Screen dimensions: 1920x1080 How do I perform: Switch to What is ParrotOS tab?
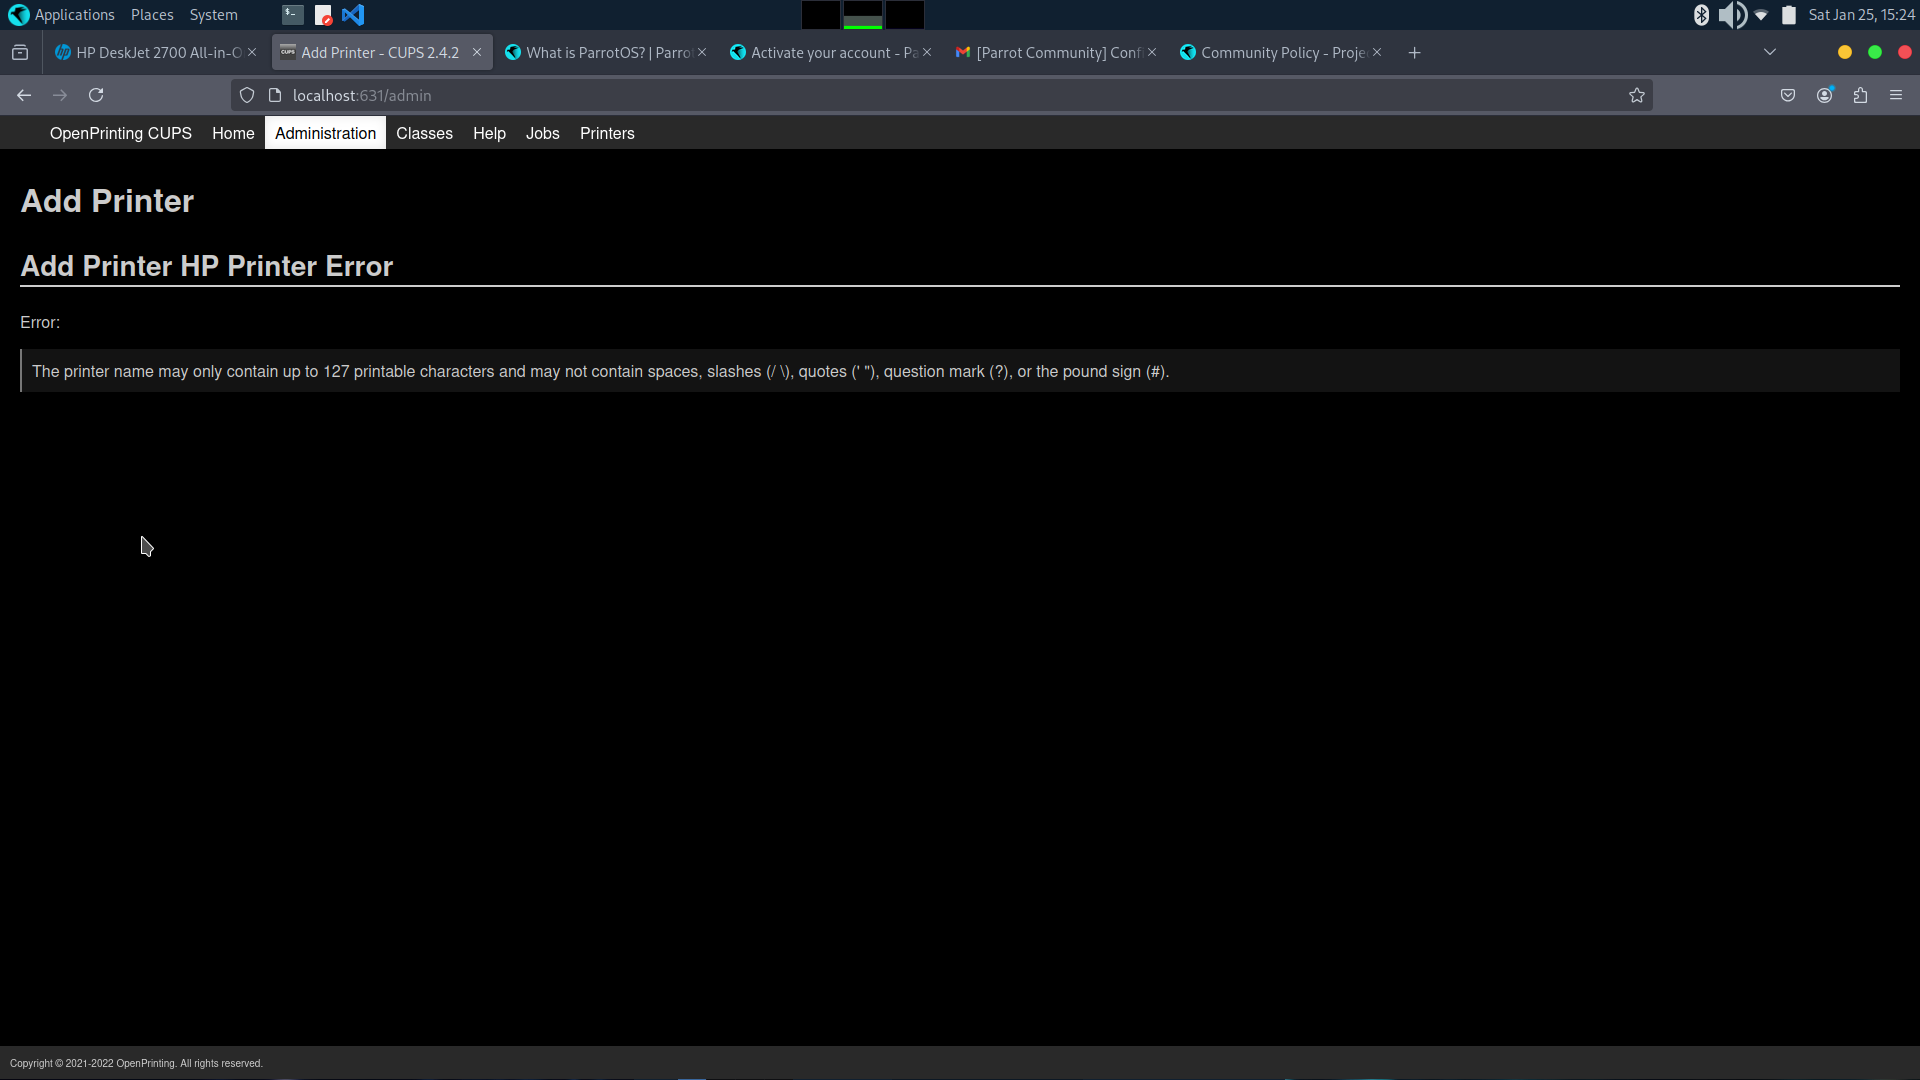coord(599,53)
